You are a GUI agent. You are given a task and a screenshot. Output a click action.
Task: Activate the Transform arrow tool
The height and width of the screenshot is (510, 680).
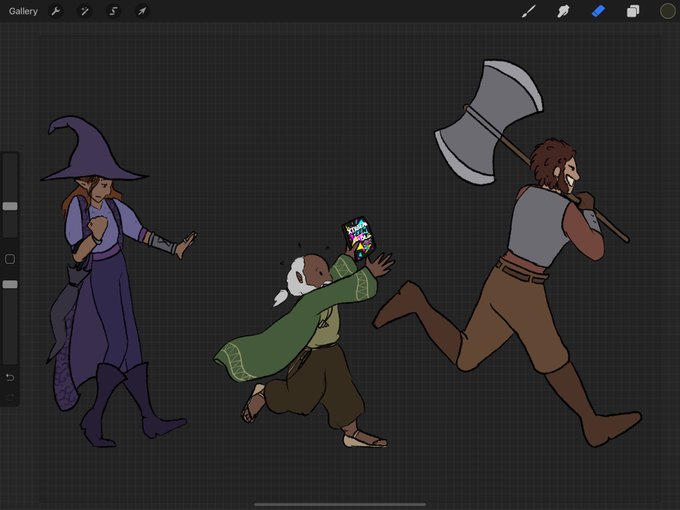coord(142,11)
